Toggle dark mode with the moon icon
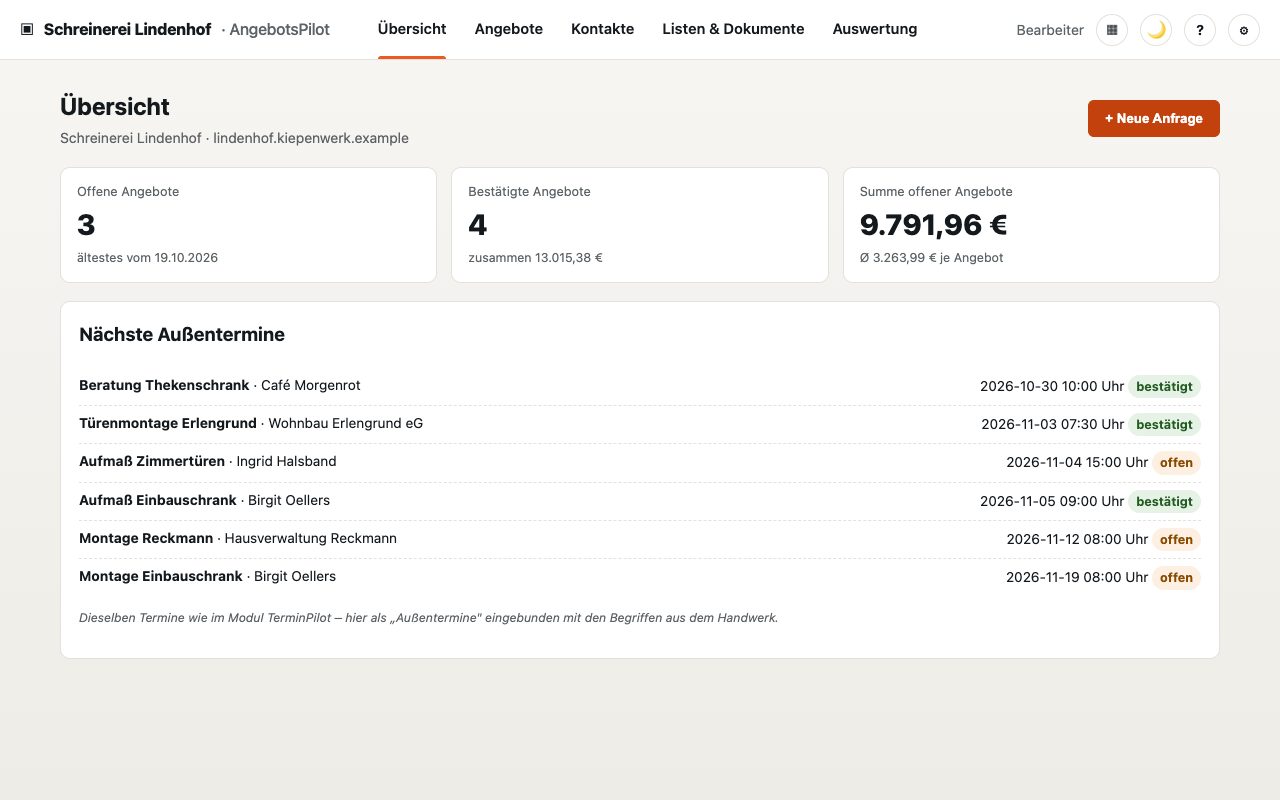 (1156, 30)
